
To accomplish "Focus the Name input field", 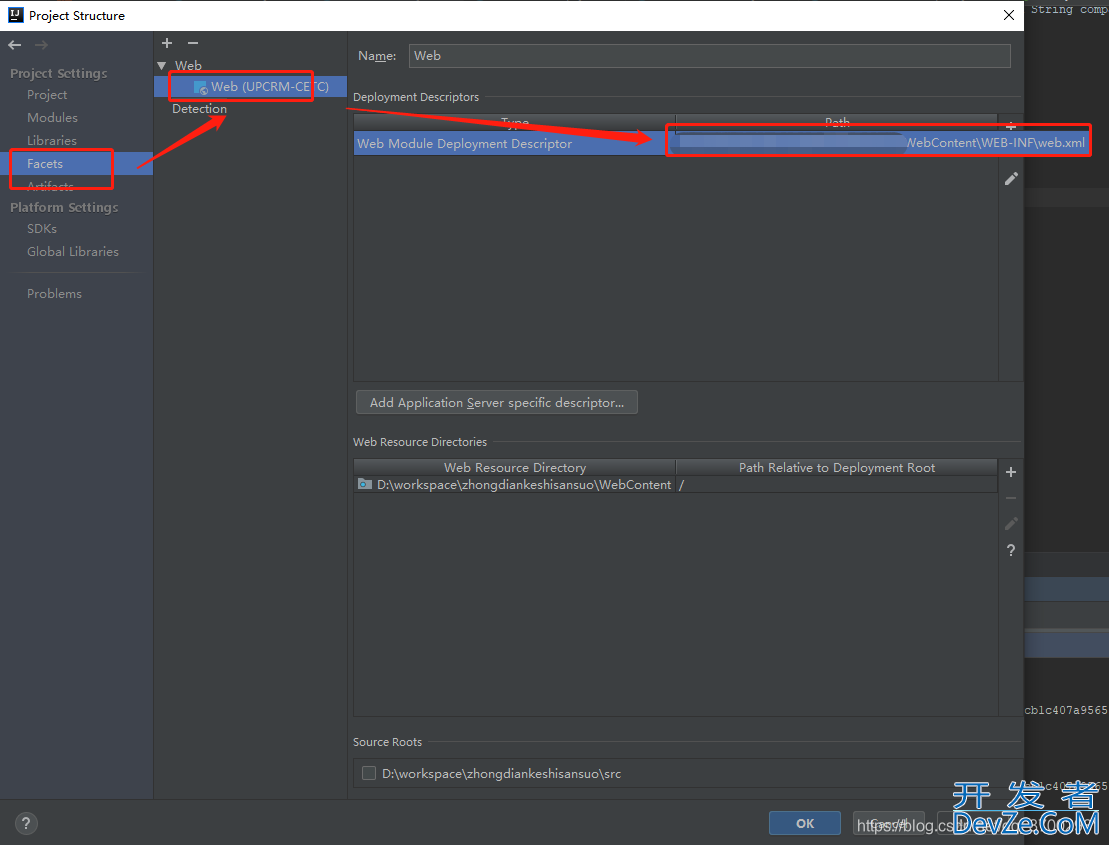I will [709, 56].
